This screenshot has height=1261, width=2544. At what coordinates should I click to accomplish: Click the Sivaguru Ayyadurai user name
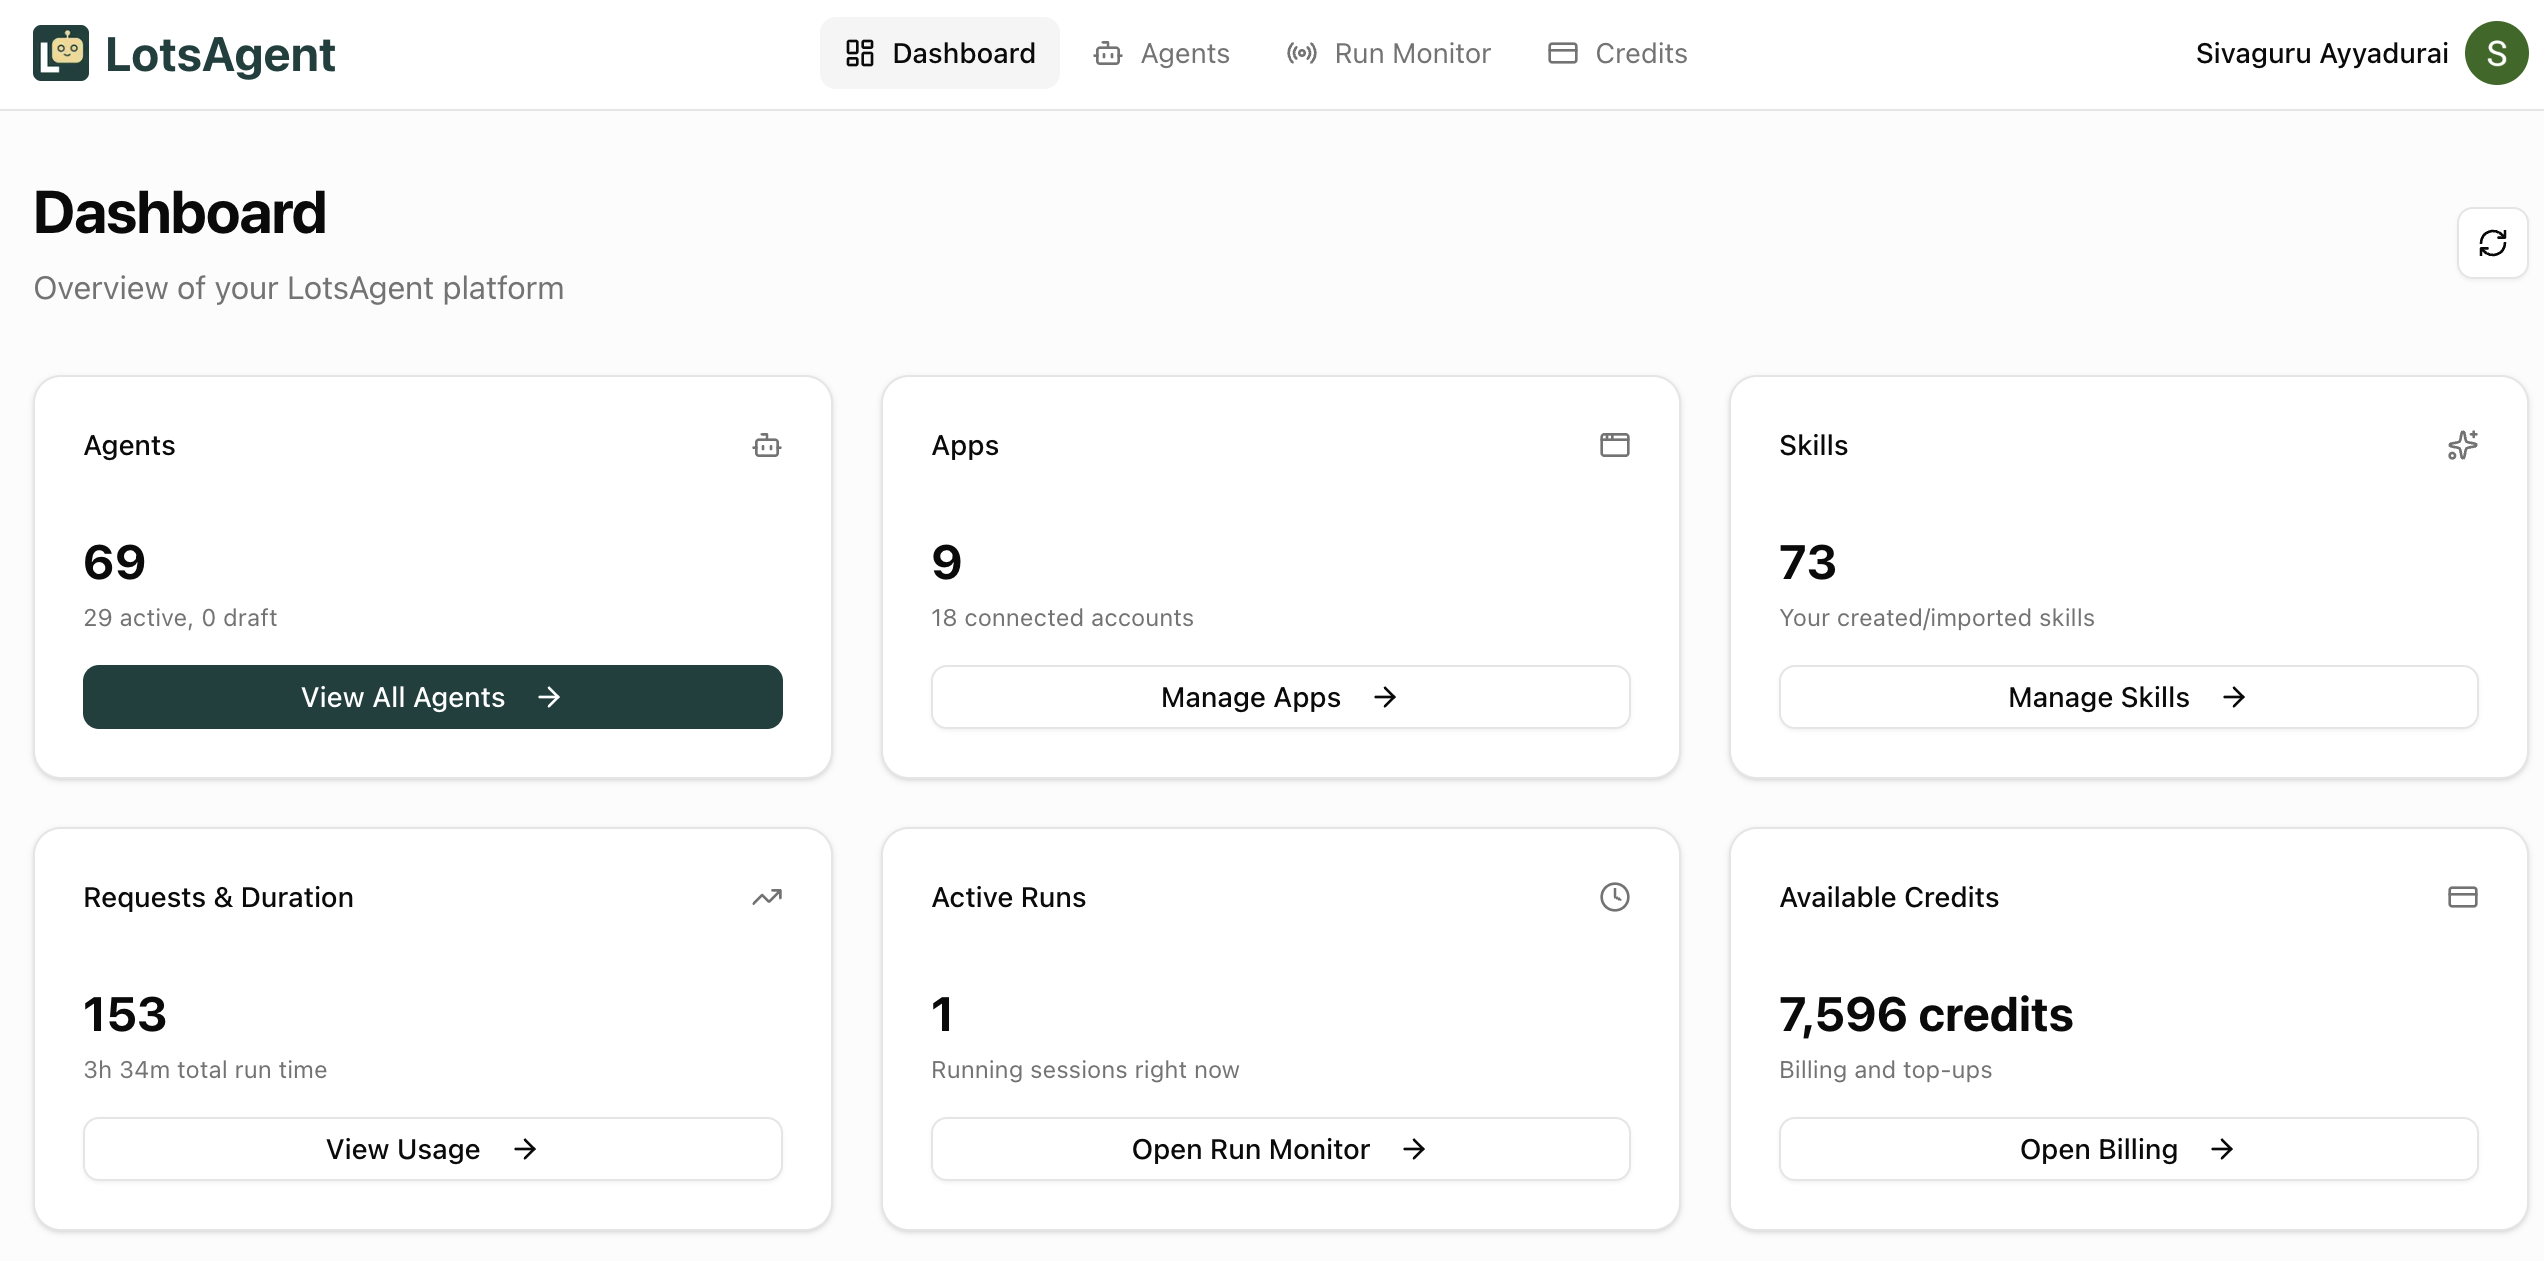pos(2321,53)
